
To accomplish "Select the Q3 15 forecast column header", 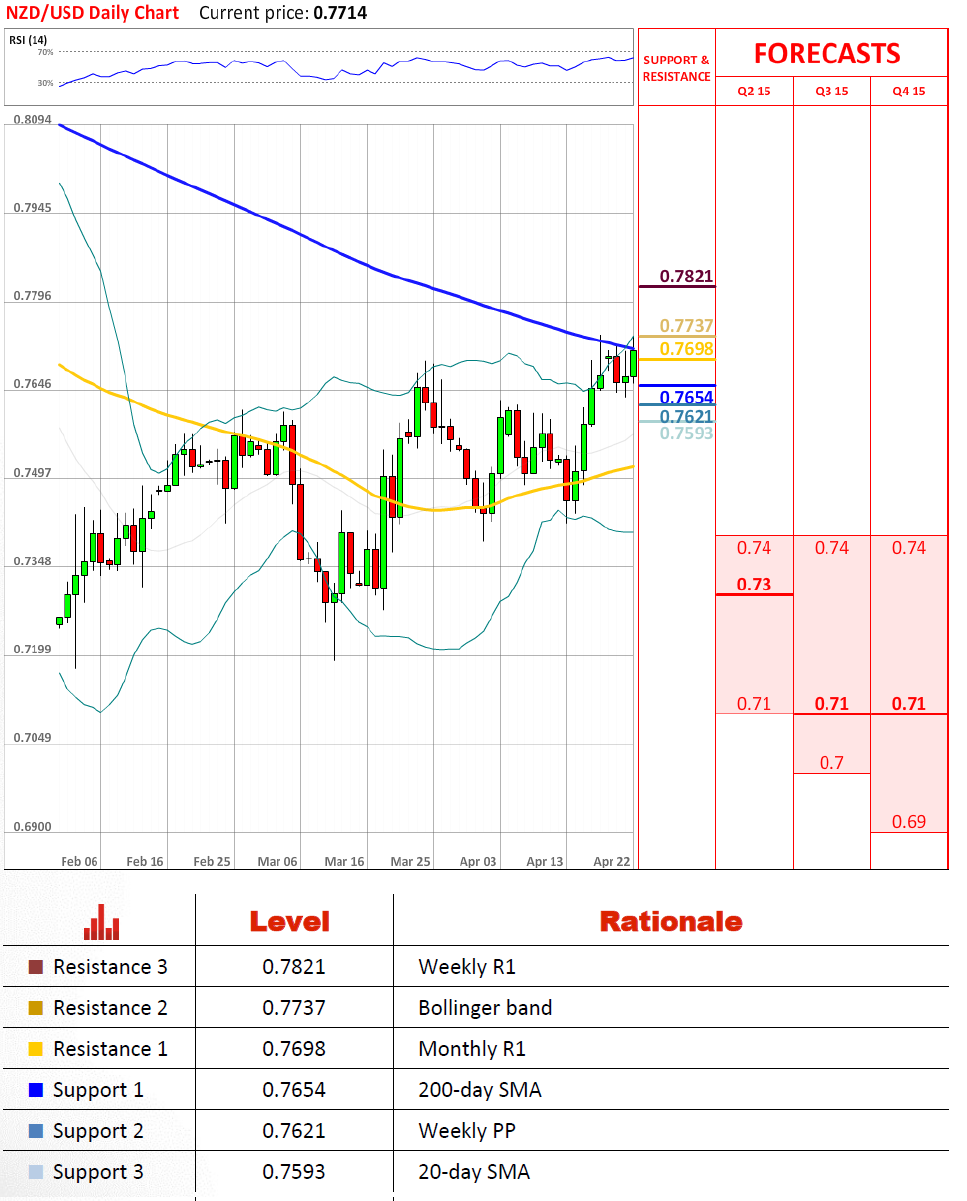I will pos(832,91).
